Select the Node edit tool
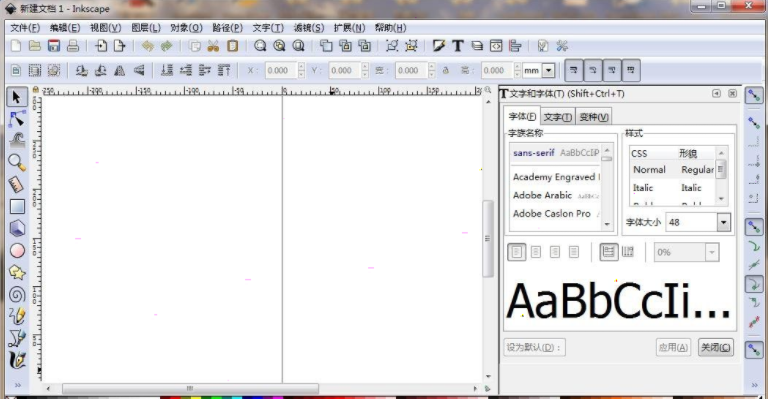This screenshot has height=399, width=768. [x=17, y=118]
